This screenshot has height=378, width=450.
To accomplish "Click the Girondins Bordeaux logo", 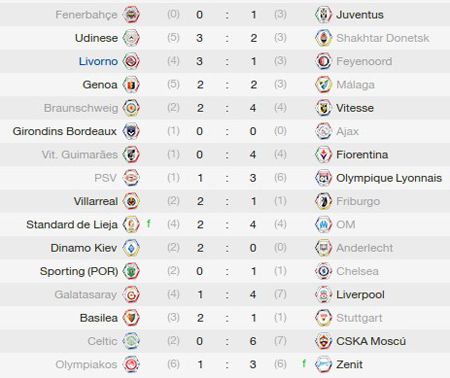I will (131, 131).
